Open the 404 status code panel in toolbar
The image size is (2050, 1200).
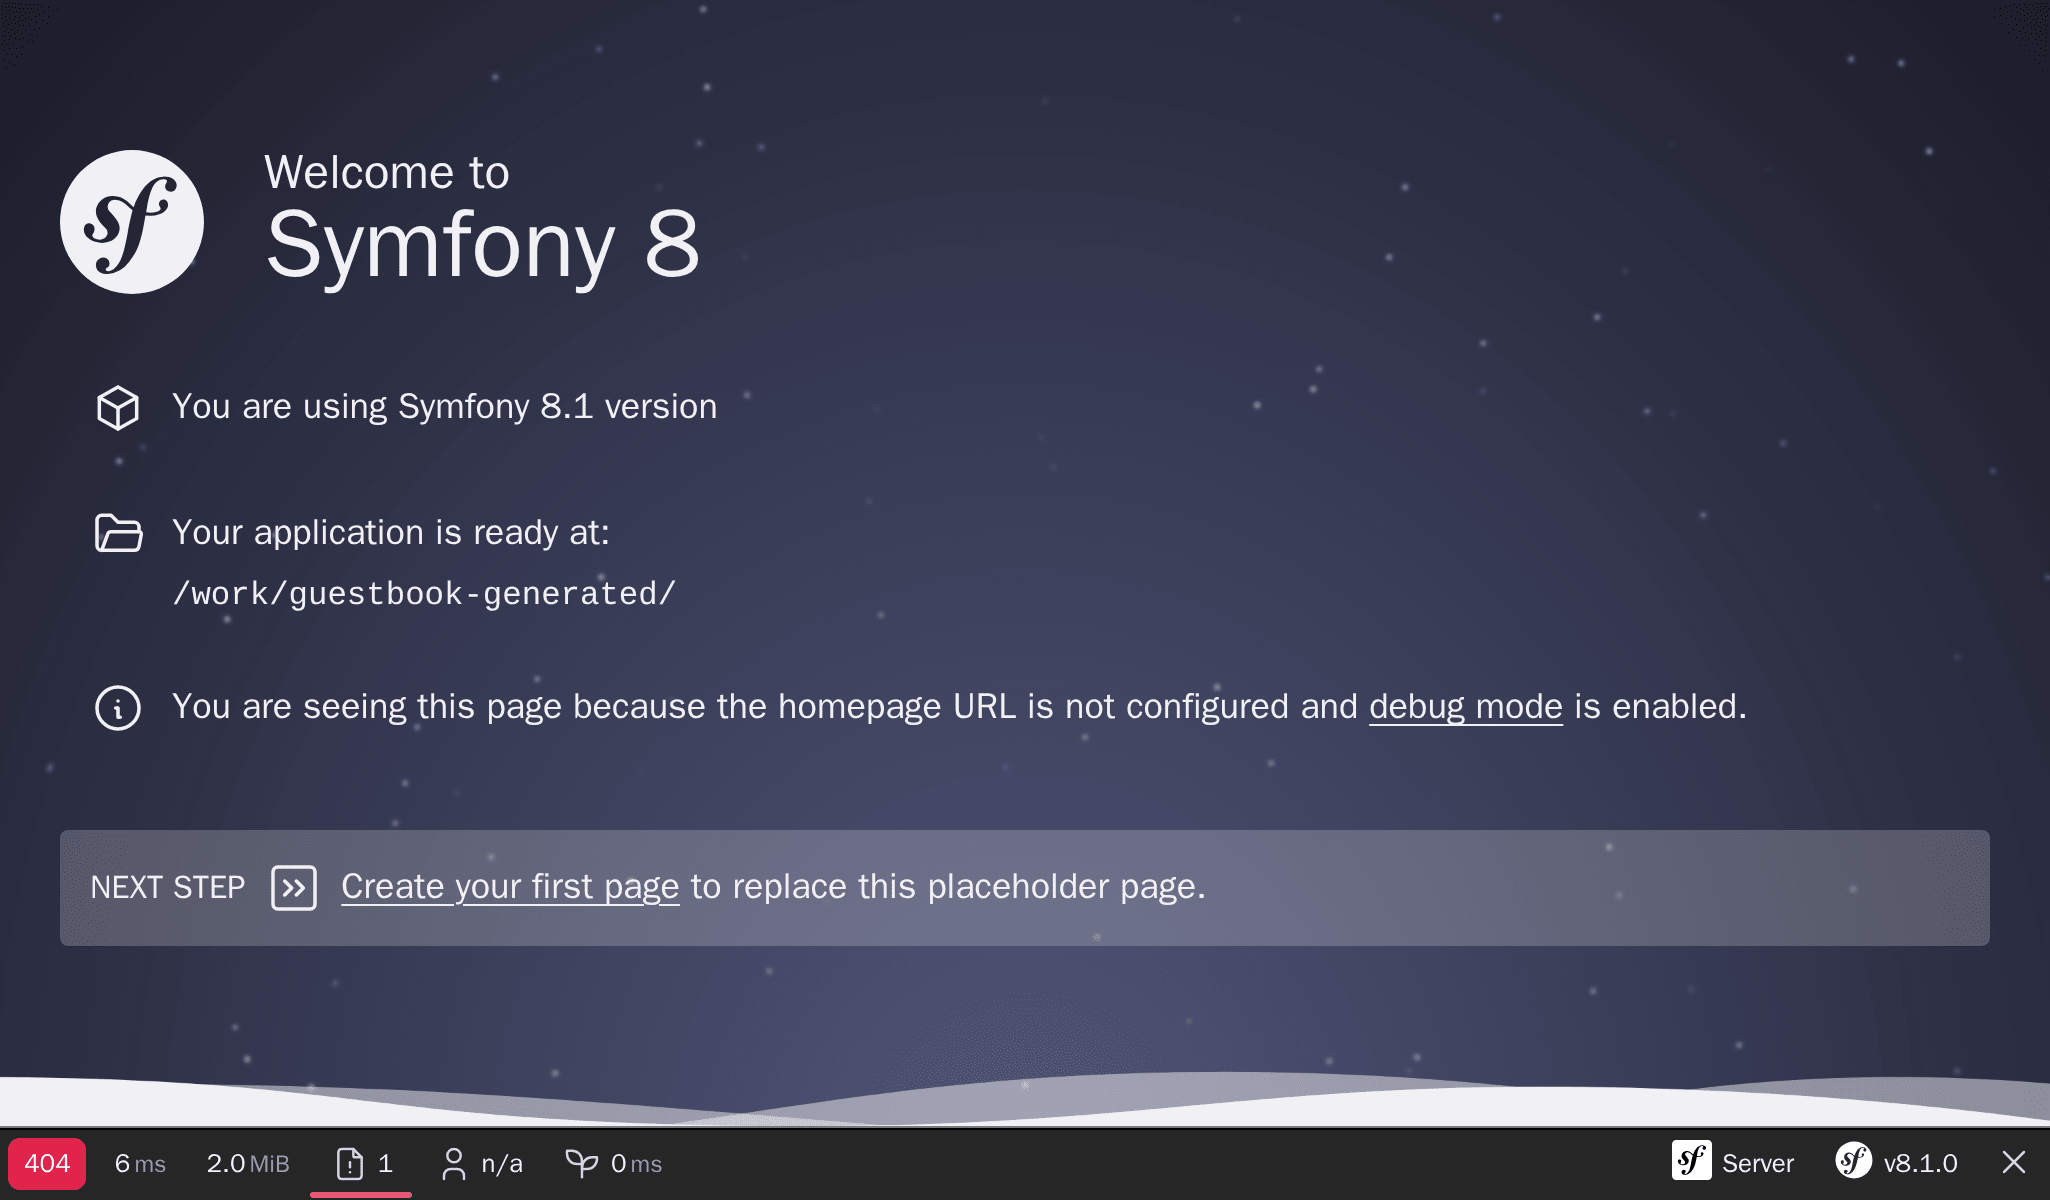(x=47, y=1164)
